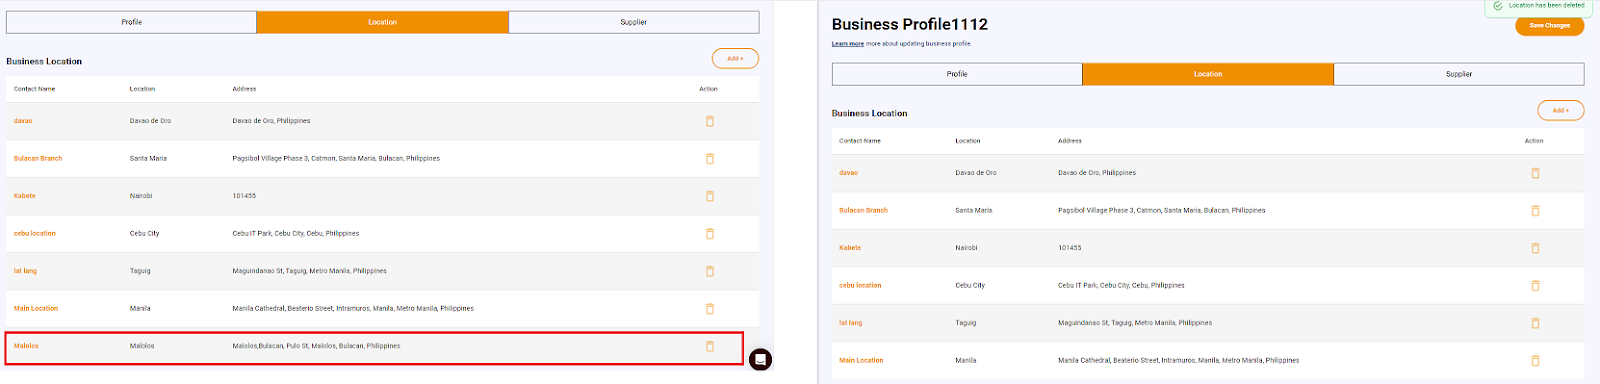
Task: Select 'Davao de Oro' location on Business Profile1112 page
Action: [x=976, y=173]
